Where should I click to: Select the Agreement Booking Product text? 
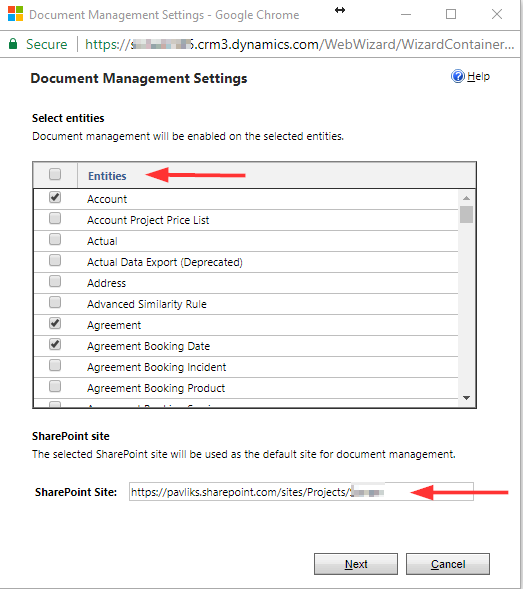tap(156, 388)
